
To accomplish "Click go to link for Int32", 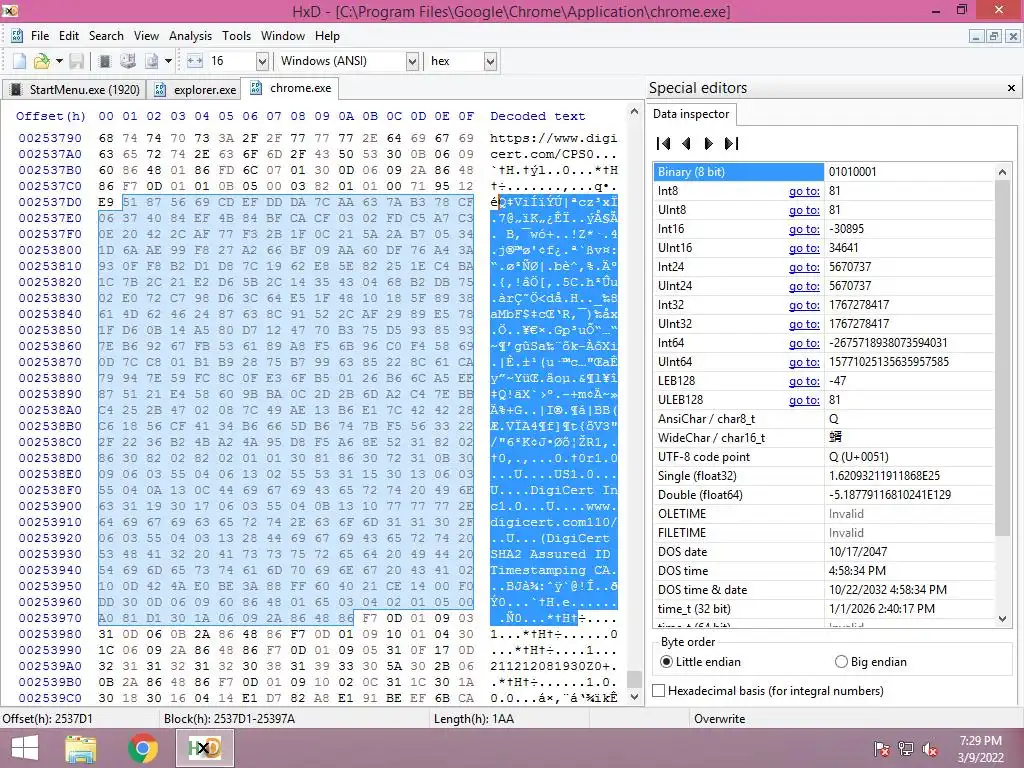I will point(804,304).
